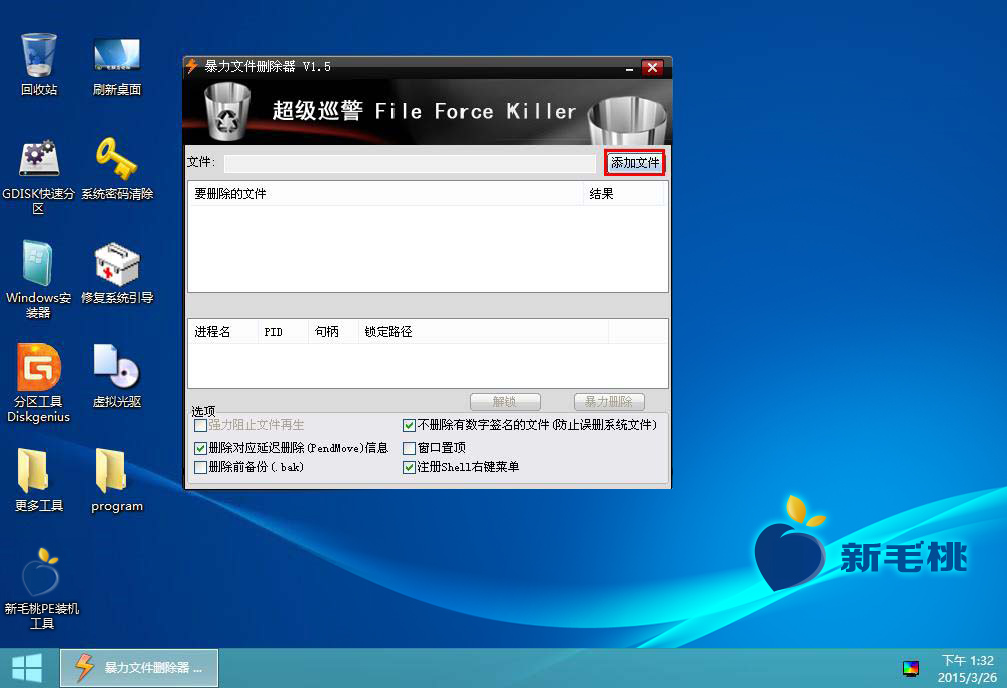Launch 新毛桃PE装机工具 desktop icon
Image resolution: width=1007 pixels, height=688 pixels.
(41, 588)
